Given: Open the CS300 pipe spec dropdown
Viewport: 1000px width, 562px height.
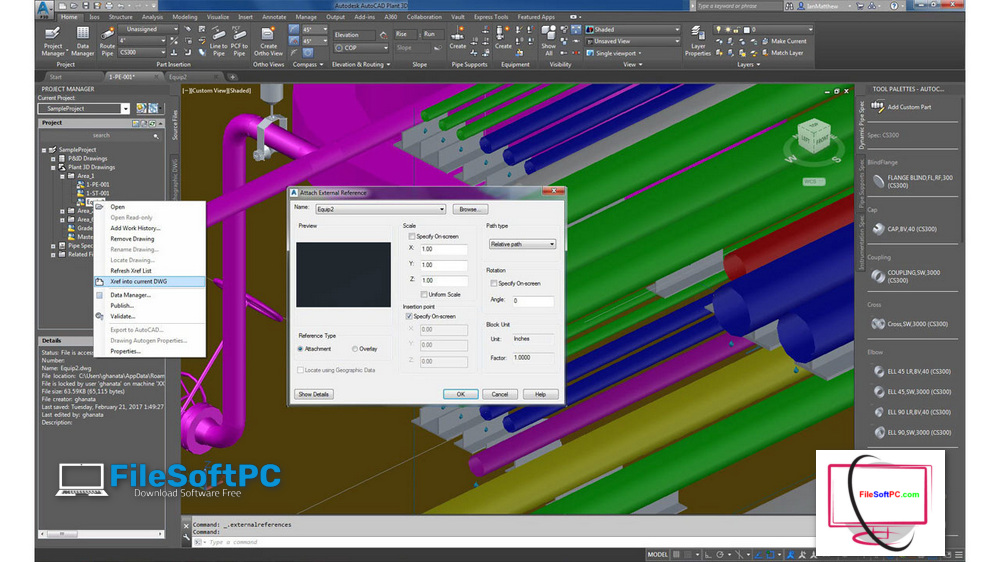Looking at the screenshot, I should (143, 52).
